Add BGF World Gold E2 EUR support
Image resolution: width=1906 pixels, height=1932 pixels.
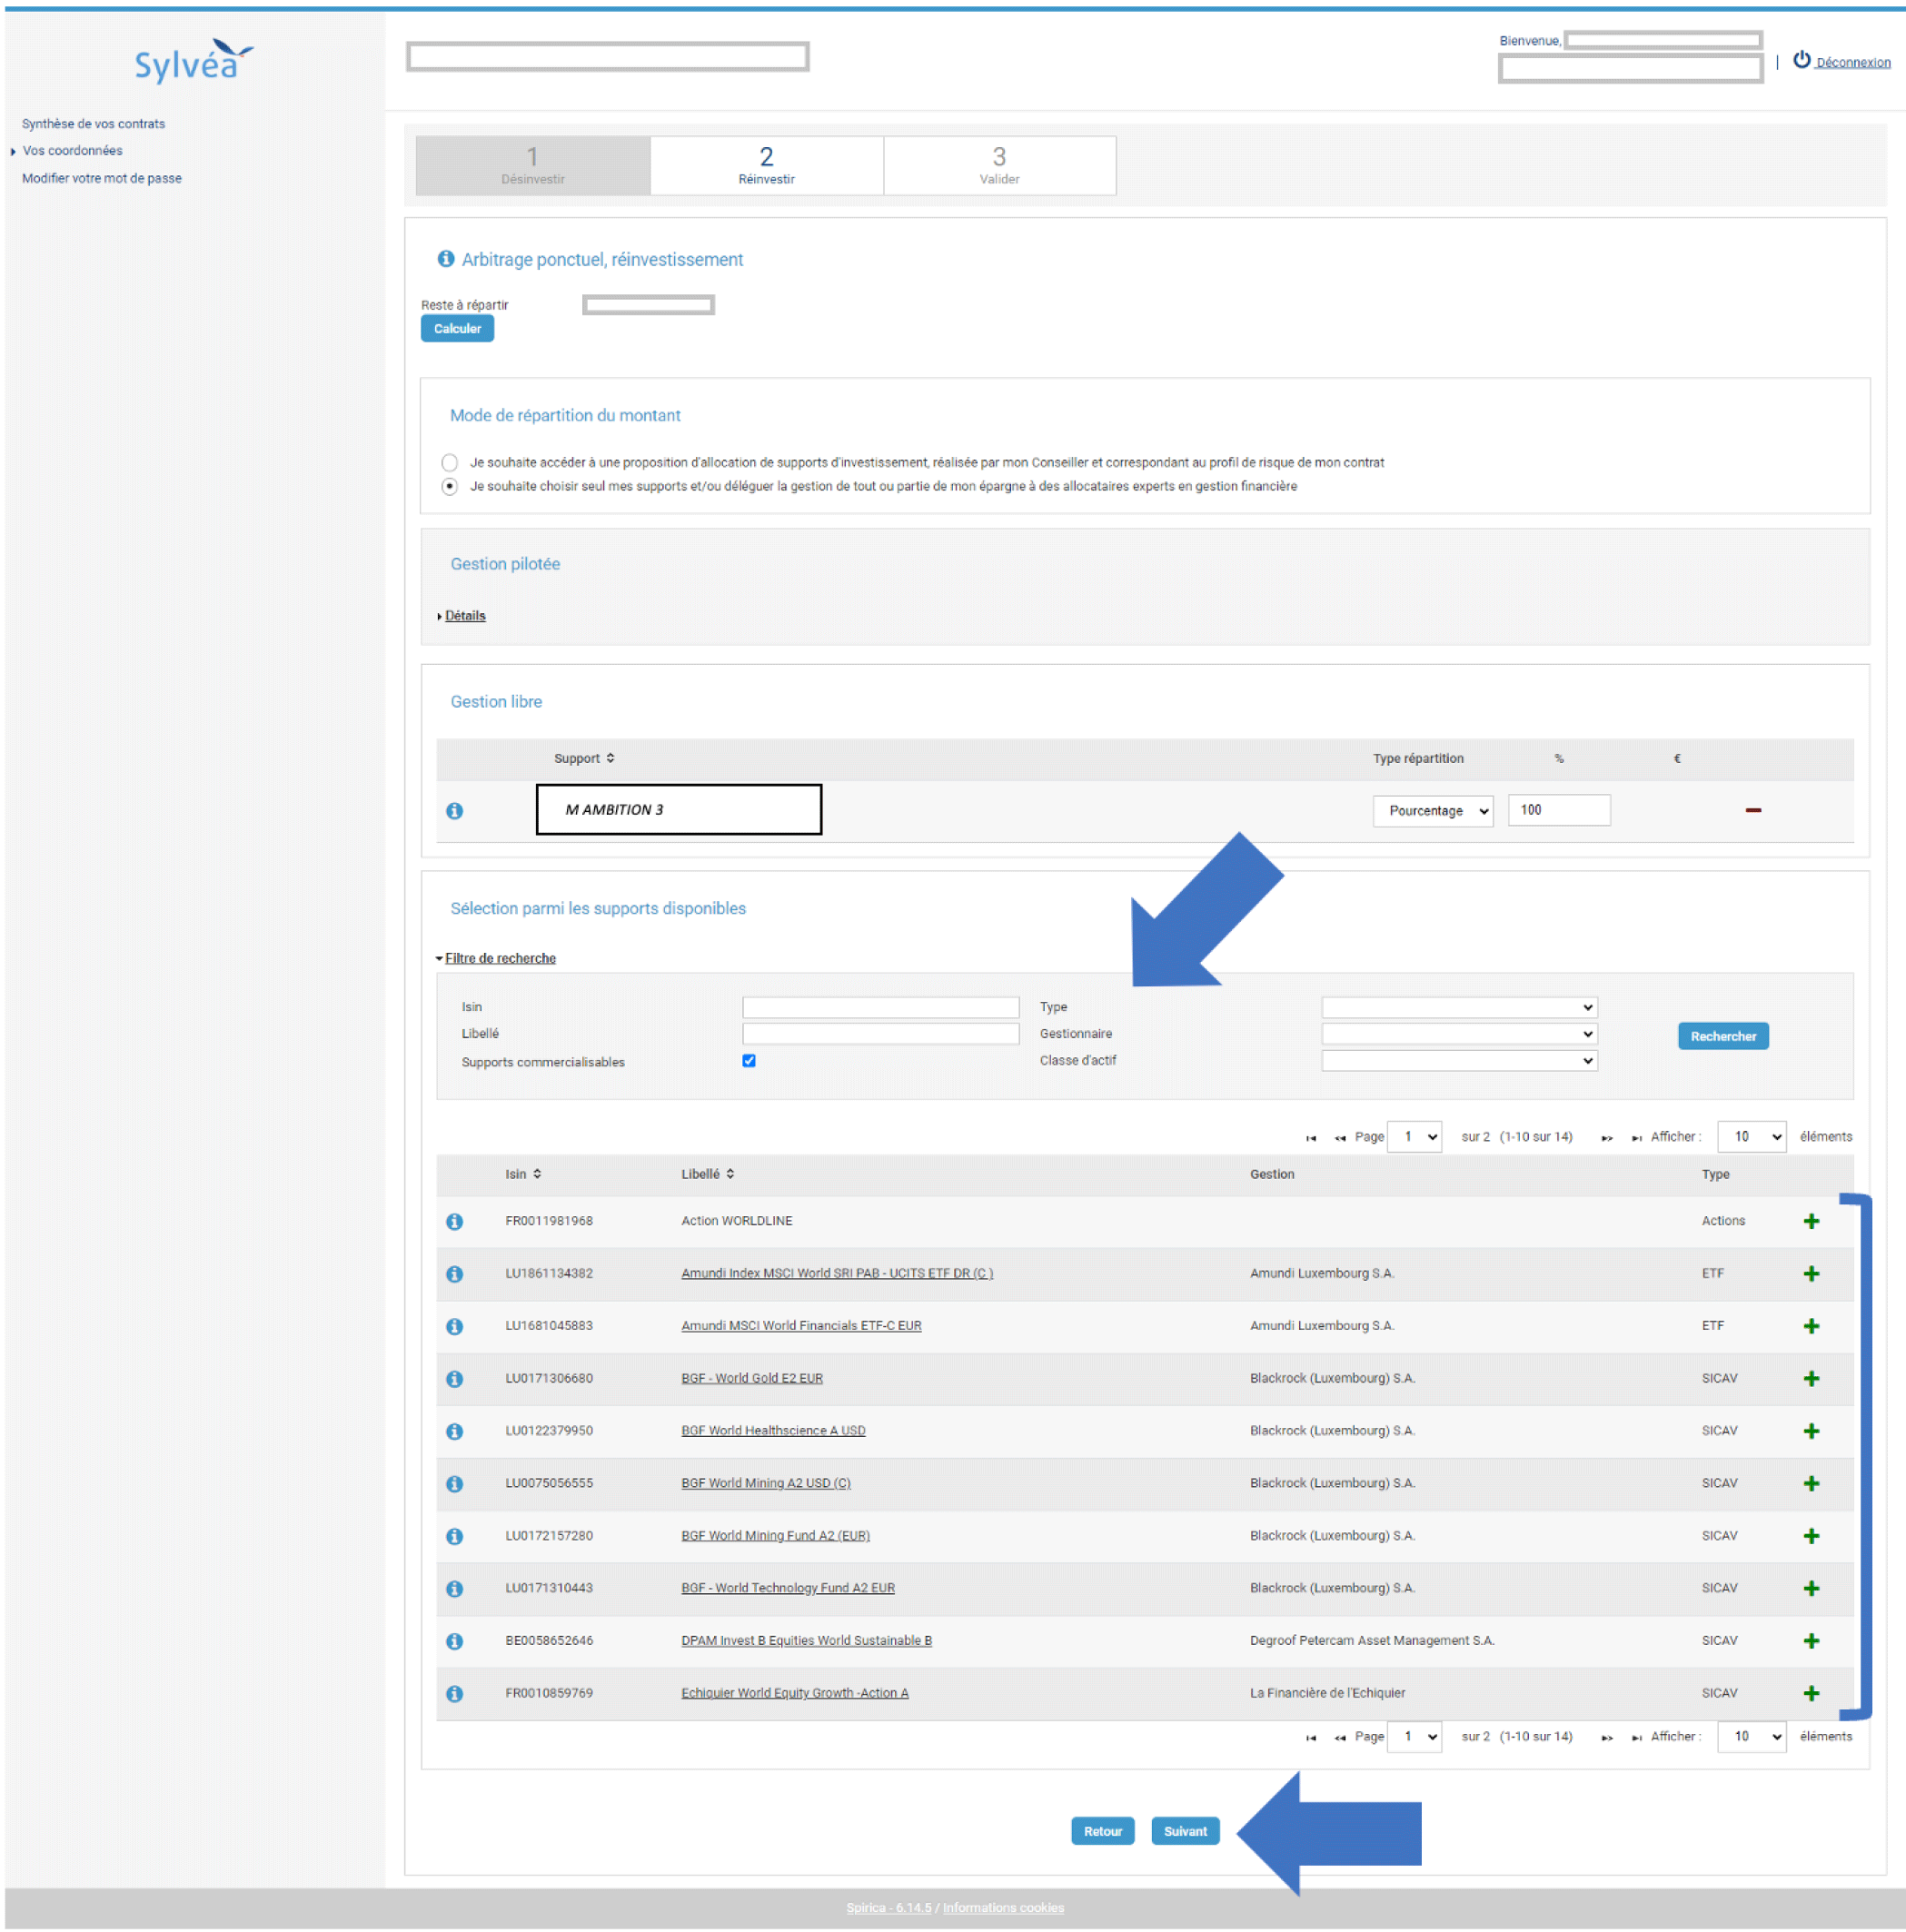pyautogui.click(x=1811, y=1378)
